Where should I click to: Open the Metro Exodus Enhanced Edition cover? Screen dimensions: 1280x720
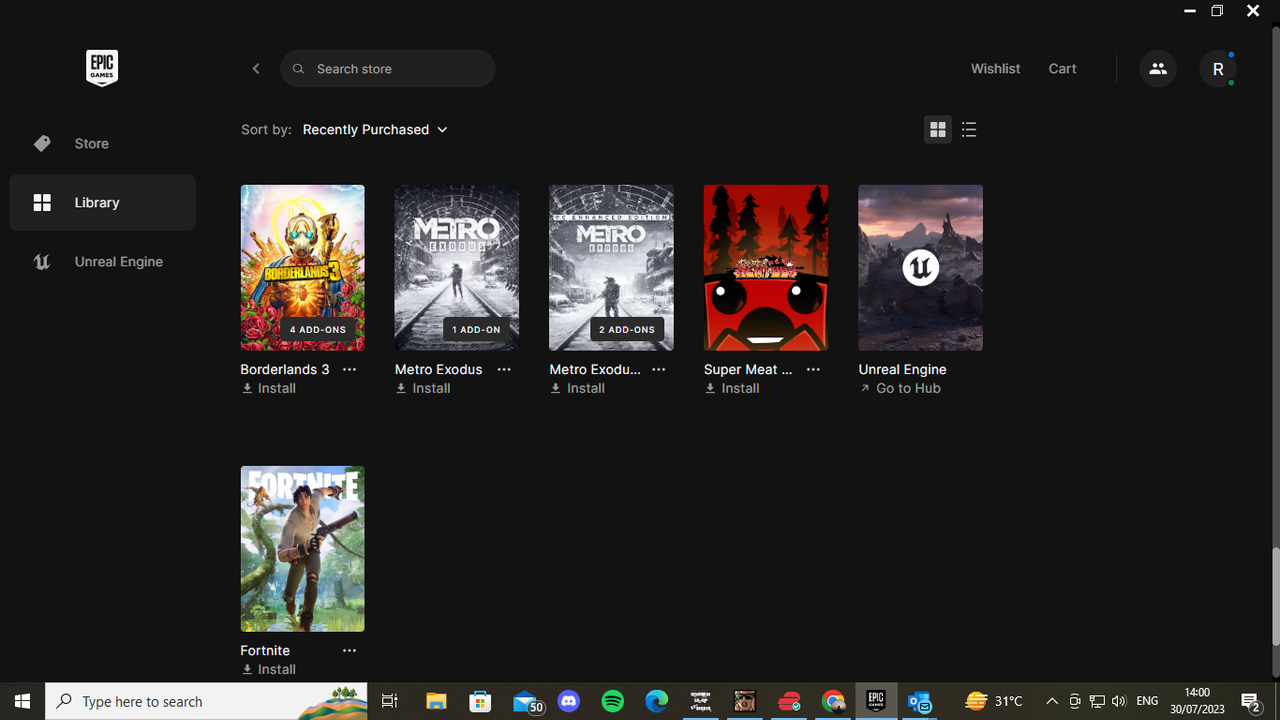(x=611, y=268)
